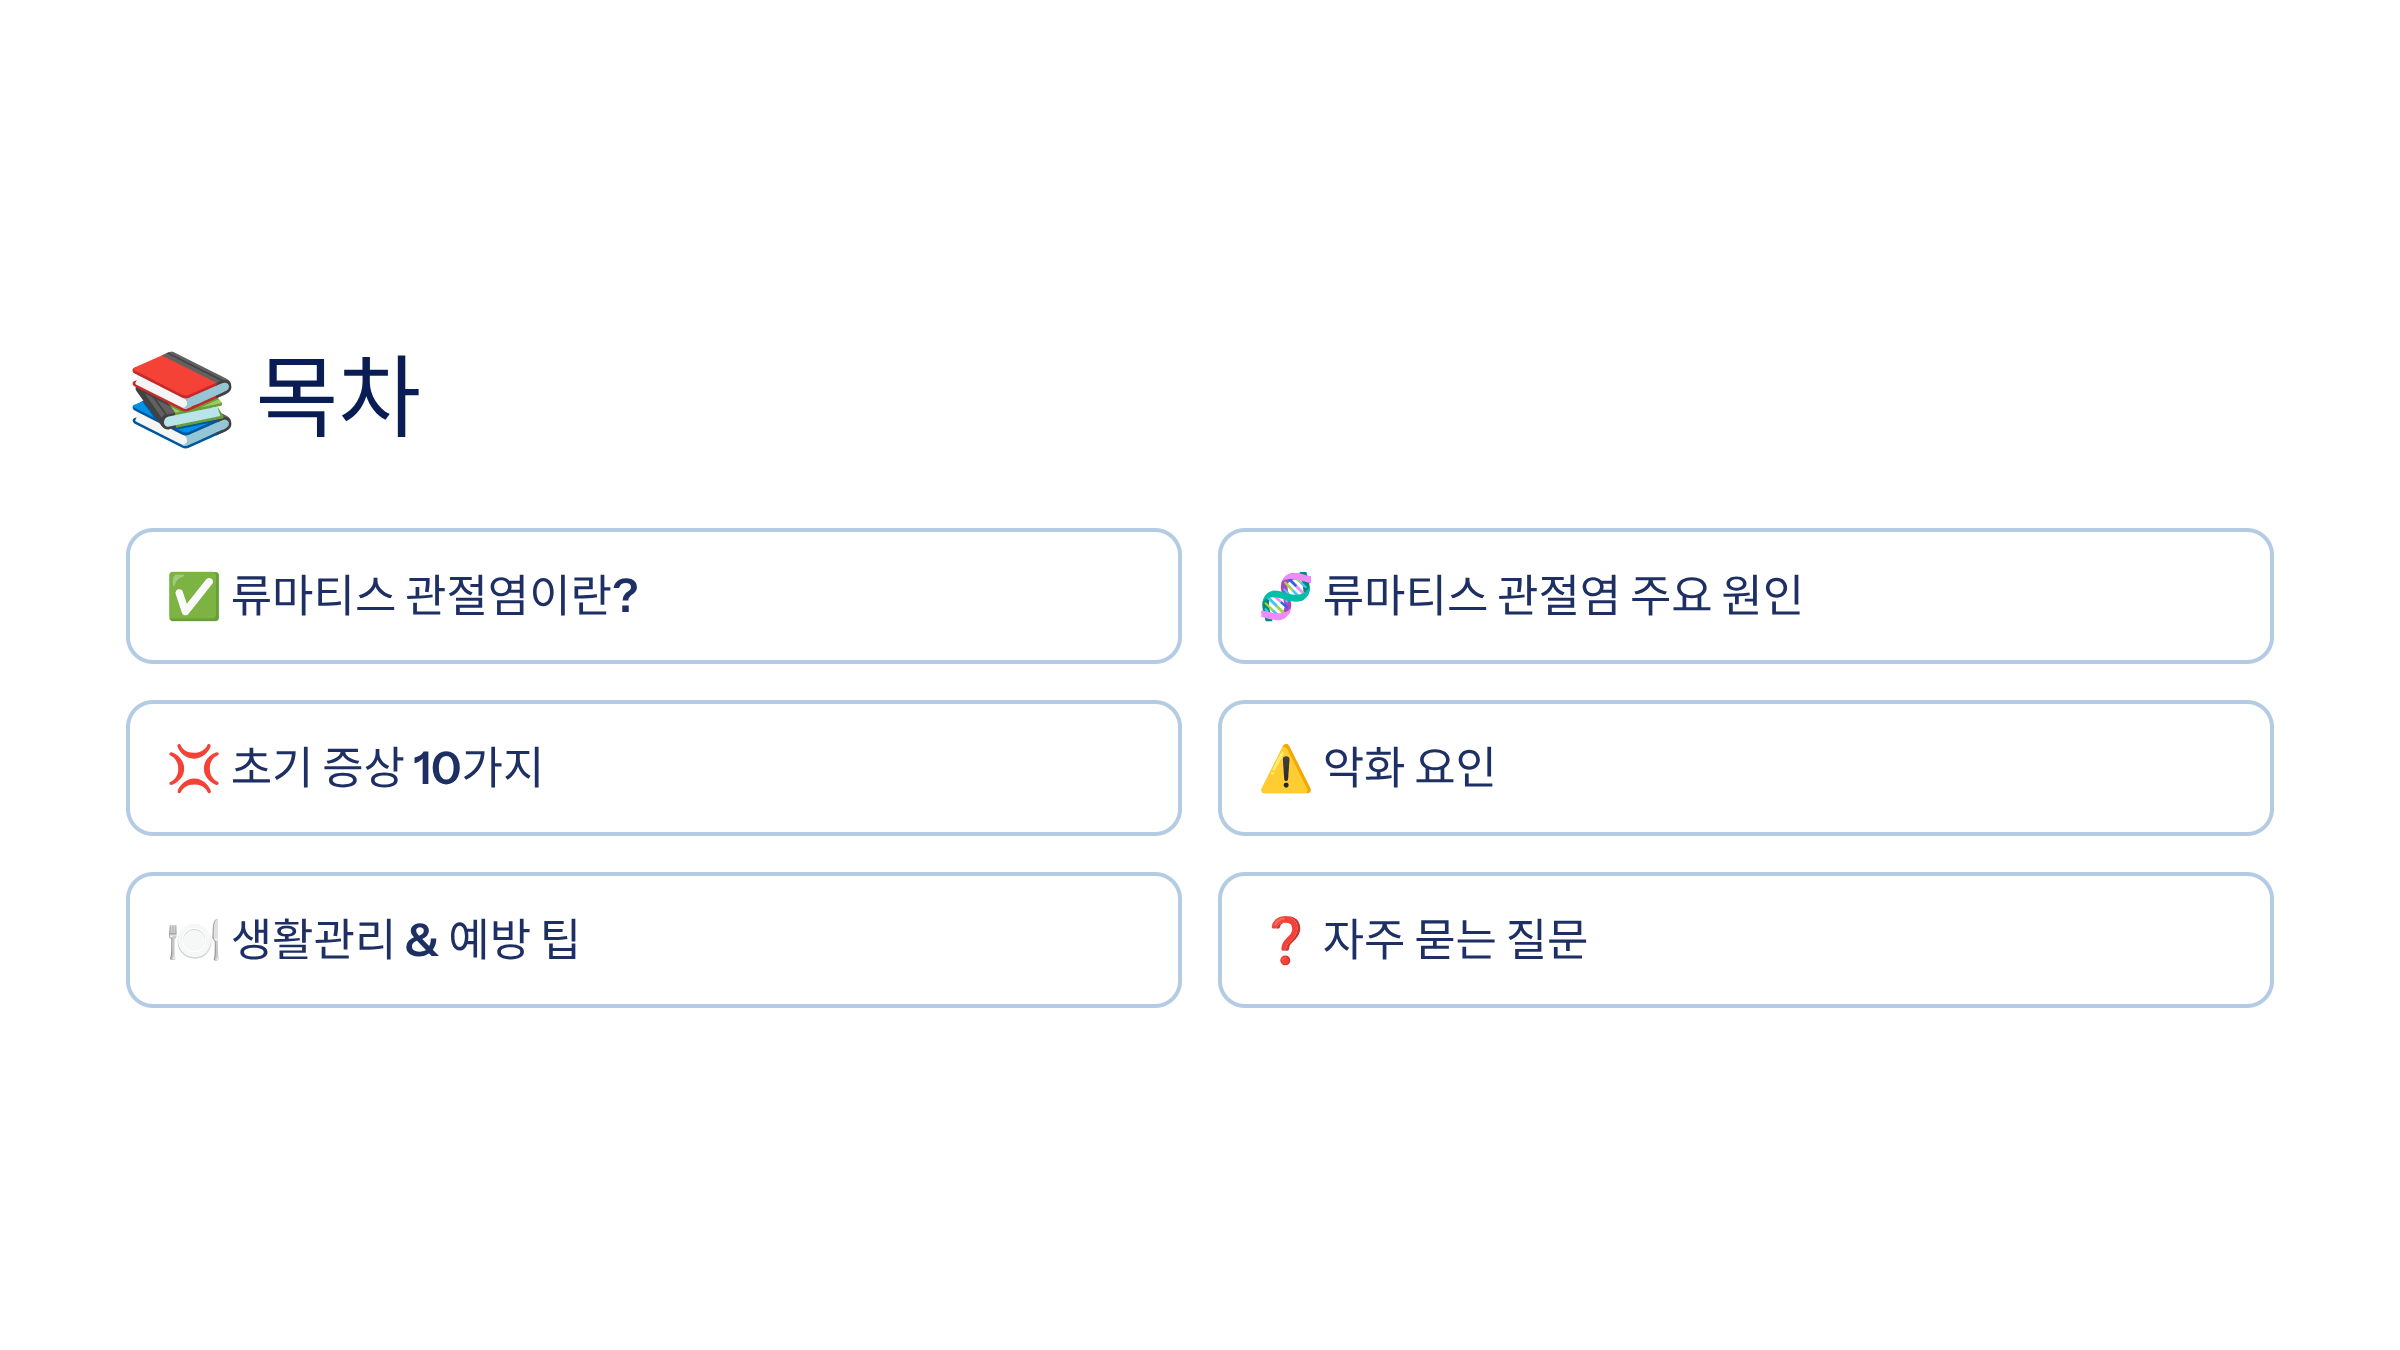Click the 생활관리 & 예방 팁 label text
The width and height of the screenshot is (2400, 1350).
click(x=406, y=940)
